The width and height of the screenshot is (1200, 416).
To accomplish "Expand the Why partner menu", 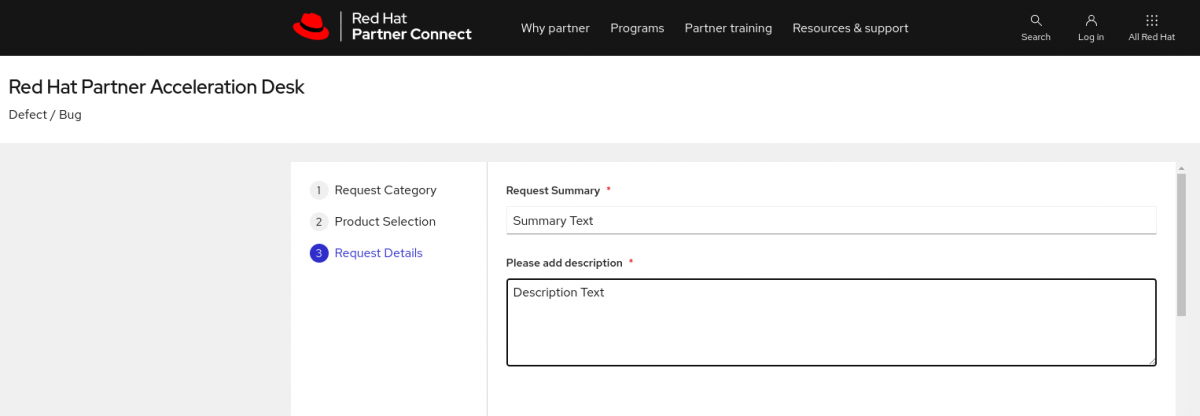I will 555,28.
